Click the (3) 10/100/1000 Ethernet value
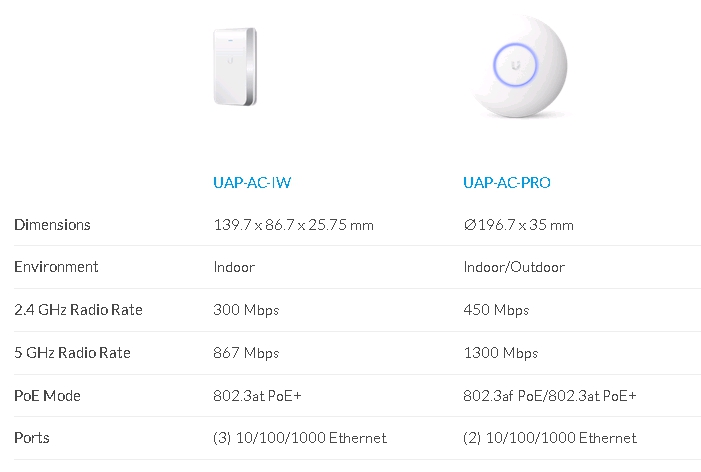 point(300,438)
